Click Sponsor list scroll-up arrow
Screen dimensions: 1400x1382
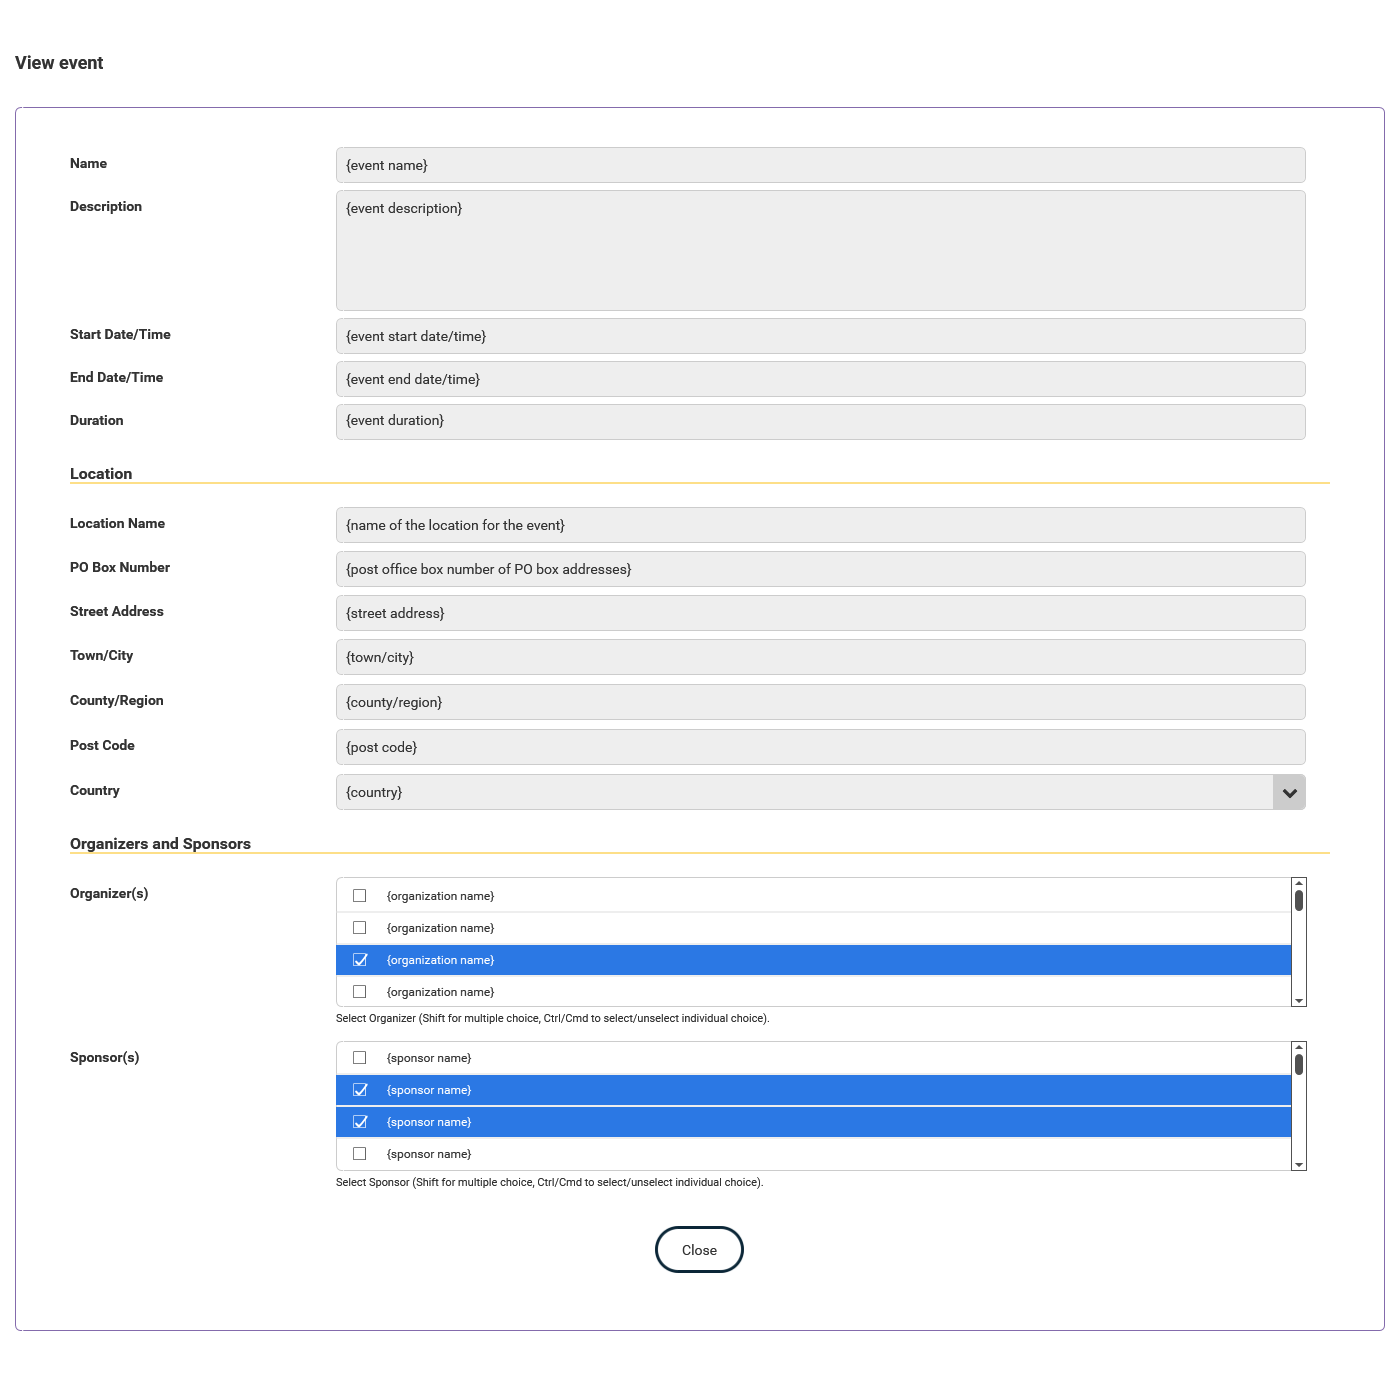click(1299, 1047)
